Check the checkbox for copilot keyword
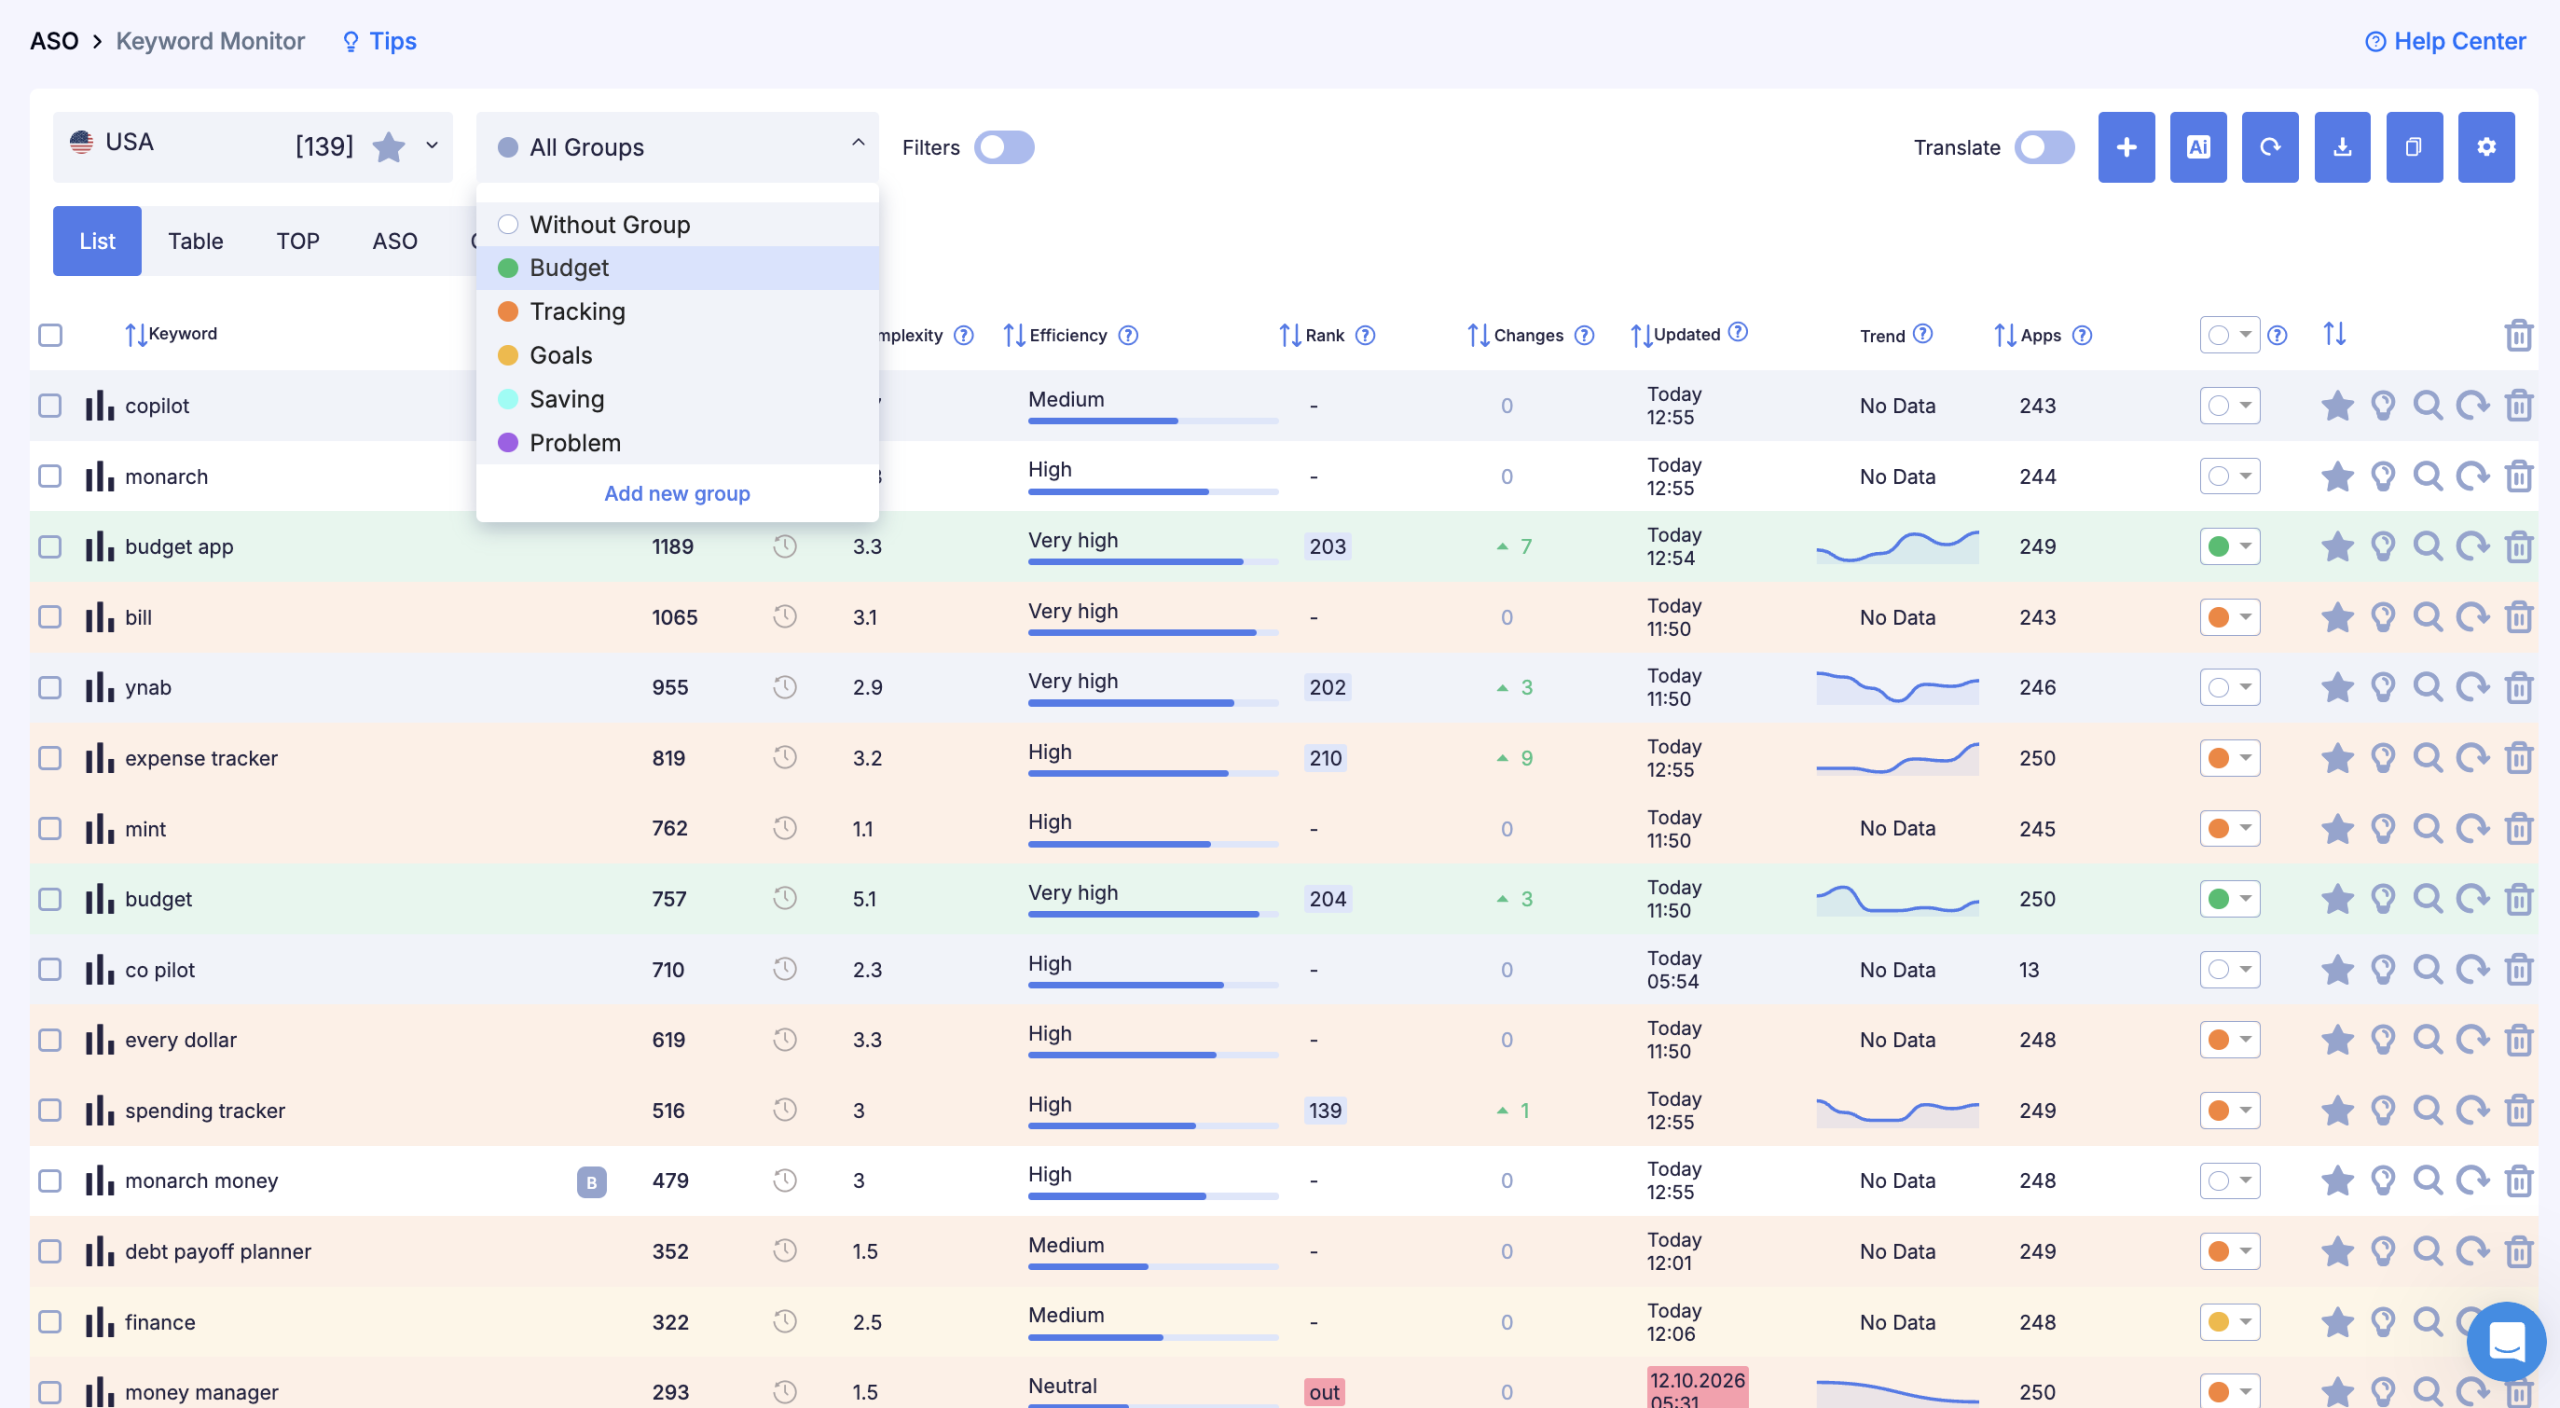Screen dimensions: 2560x1408 tap(50, 406)
